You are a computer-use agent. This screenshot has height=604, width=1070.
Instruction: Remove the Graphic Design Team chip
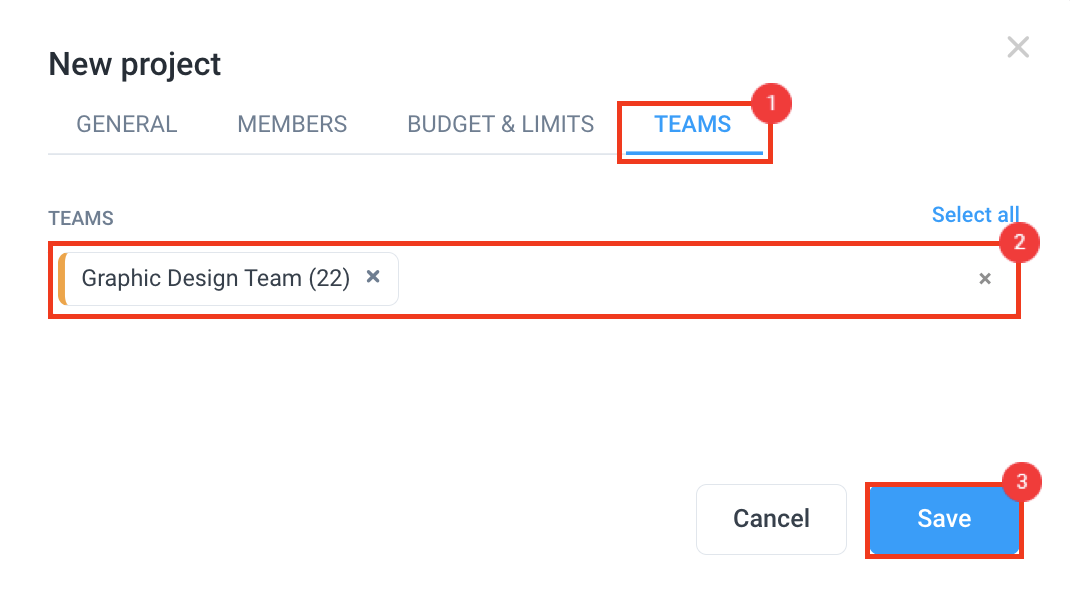coord(373,276)
